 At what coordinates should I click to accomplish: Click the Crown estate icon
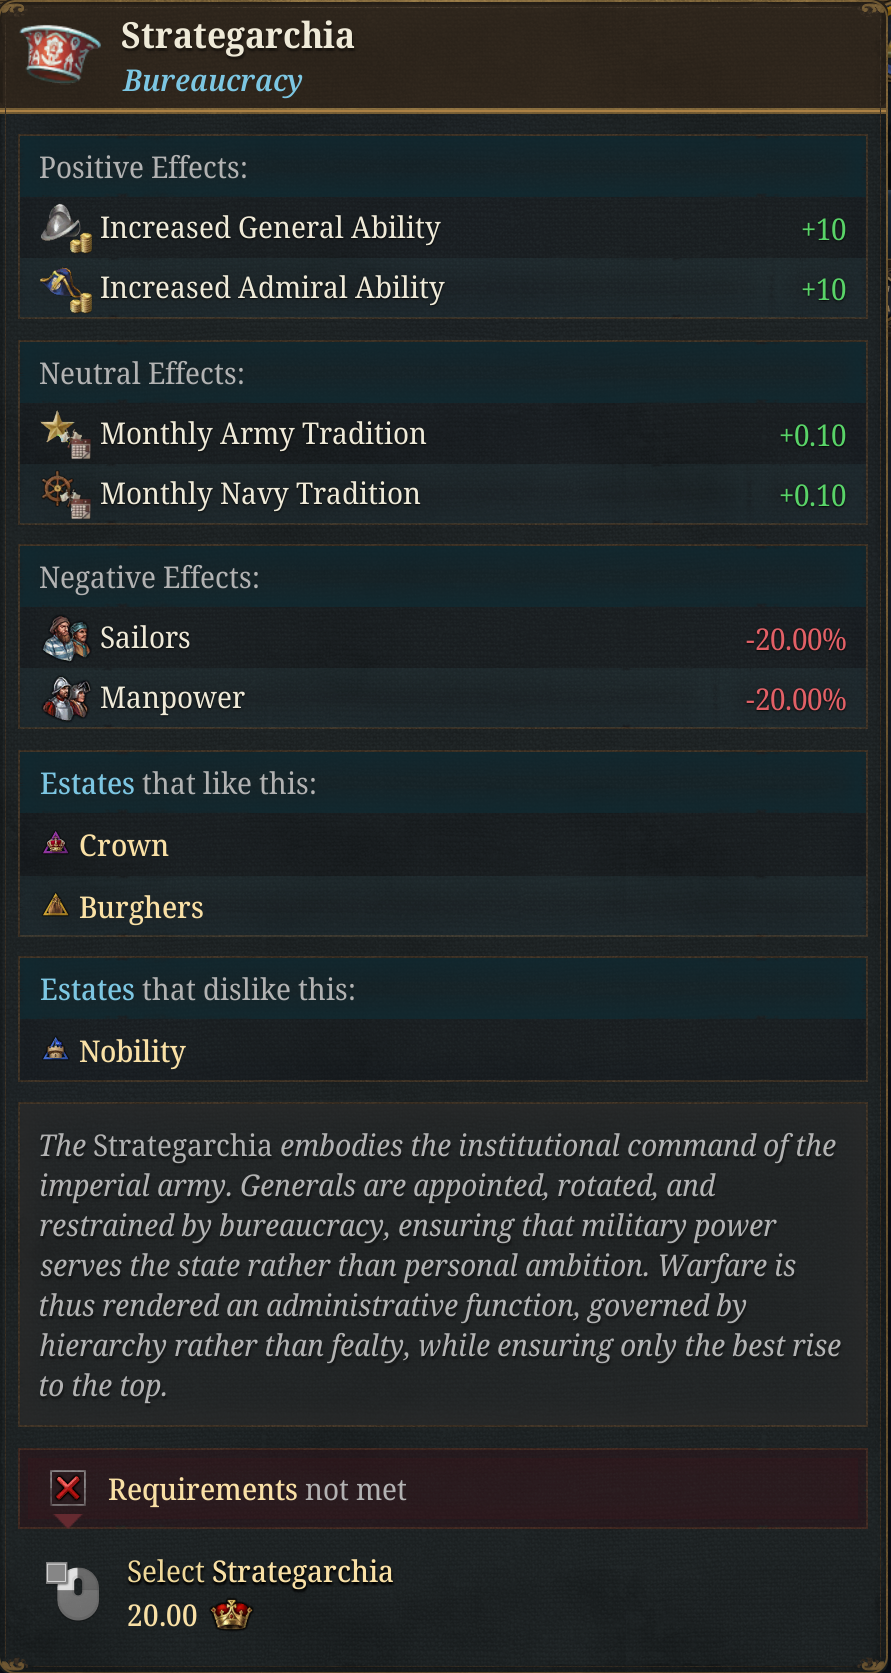pyautogui.click(x=56, y=844)
